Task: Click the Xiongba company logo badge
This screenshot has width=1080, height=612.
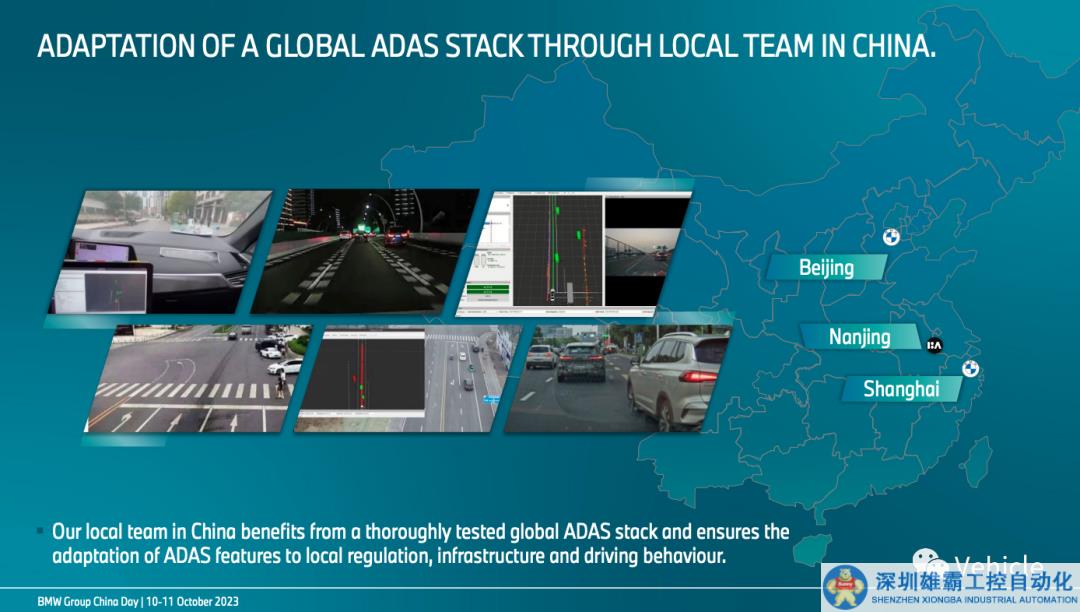Action: [x=844, y=584]
